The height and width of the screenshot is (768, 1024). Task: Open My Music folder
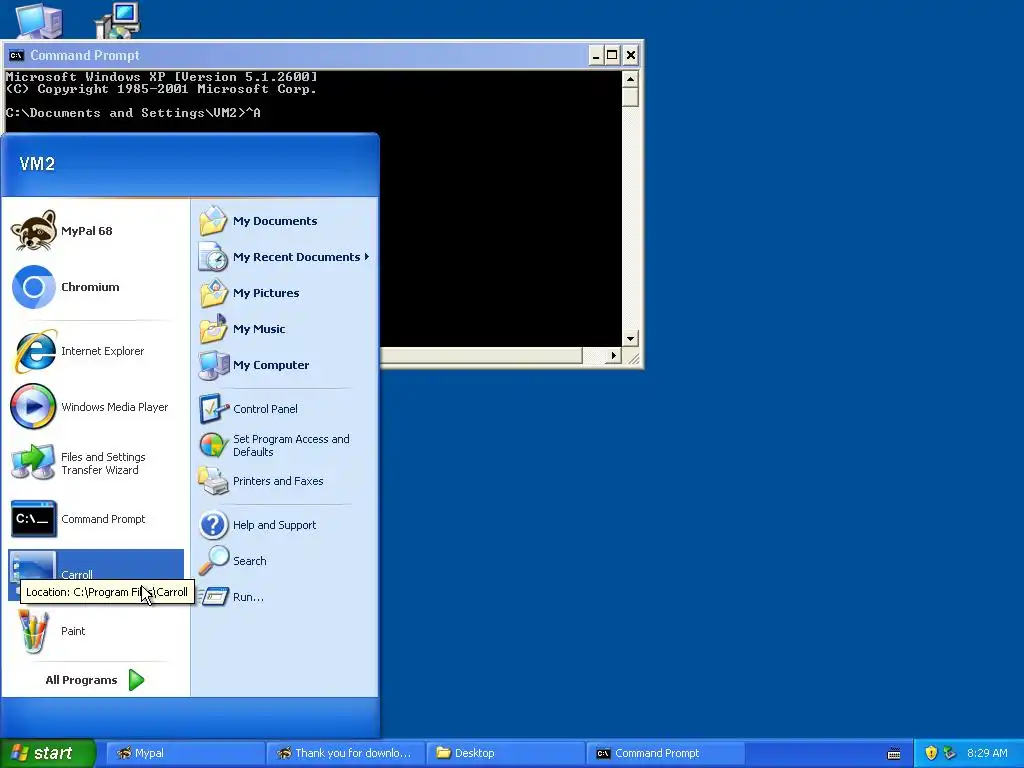point(284,328)
